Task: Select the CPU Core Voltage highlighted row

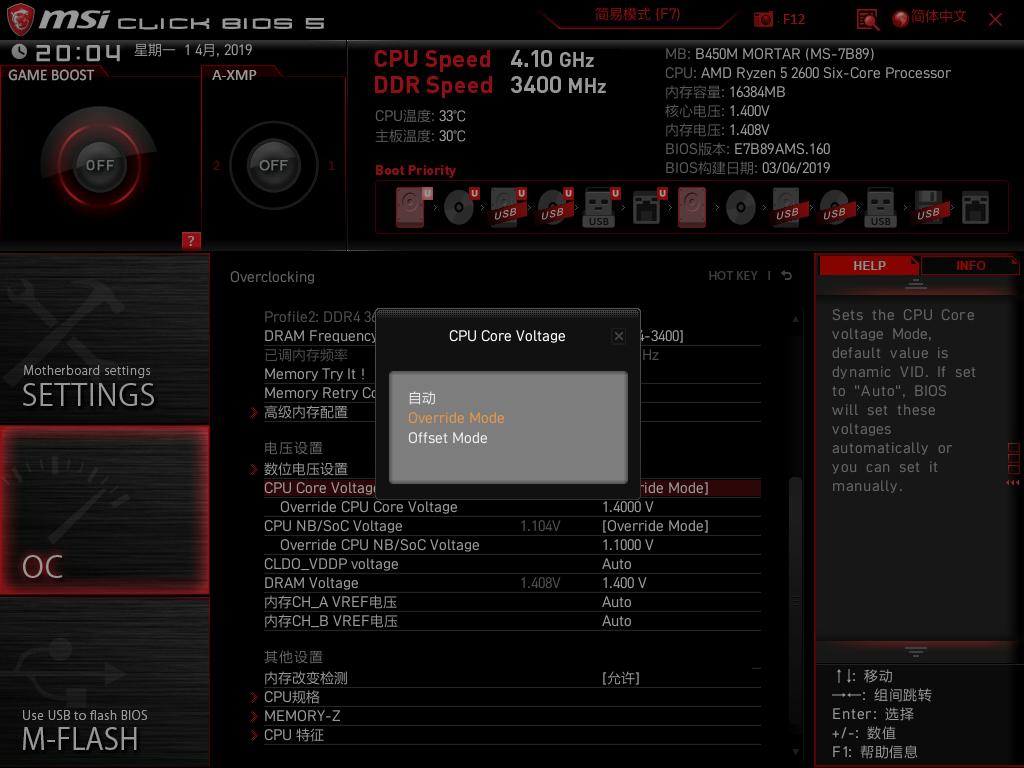Action: 512,488
